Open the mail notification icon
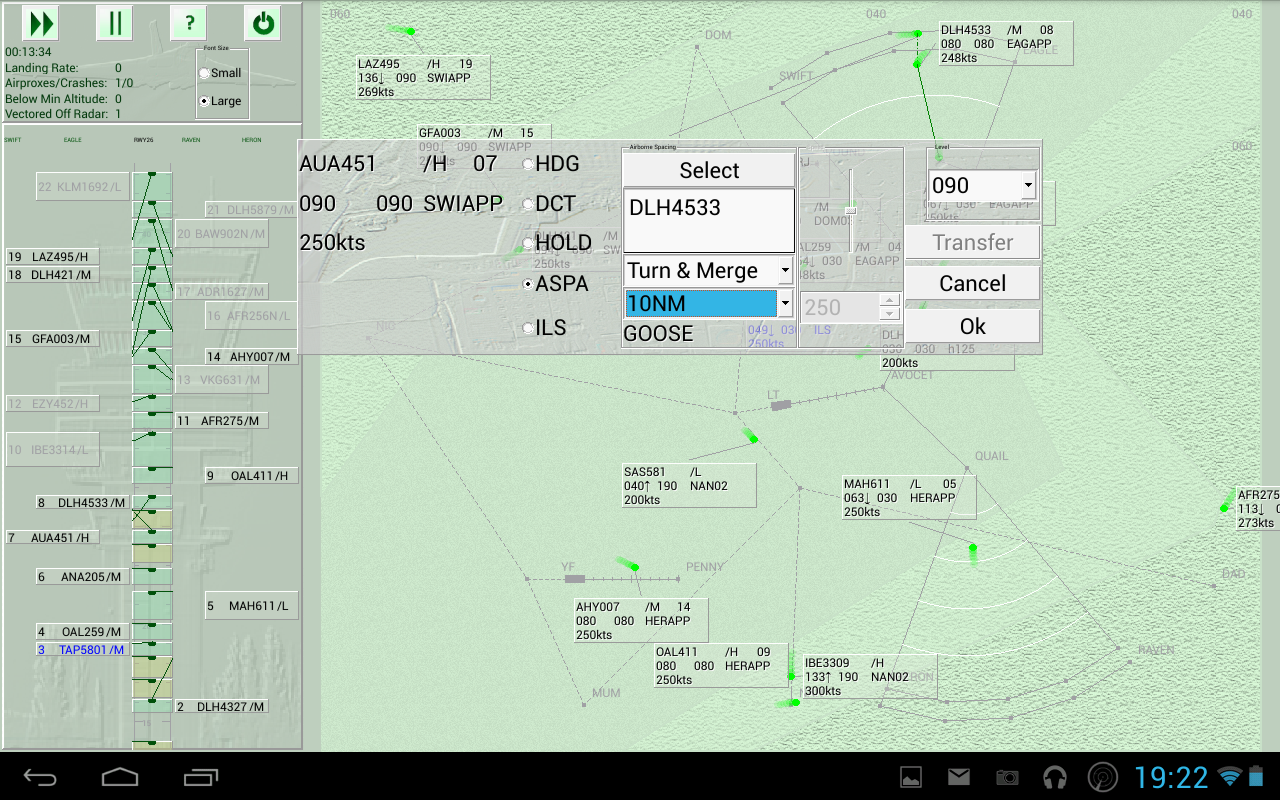Viewport: 1280px width, 800px height. pyautogui.click(x=959, y=777)
